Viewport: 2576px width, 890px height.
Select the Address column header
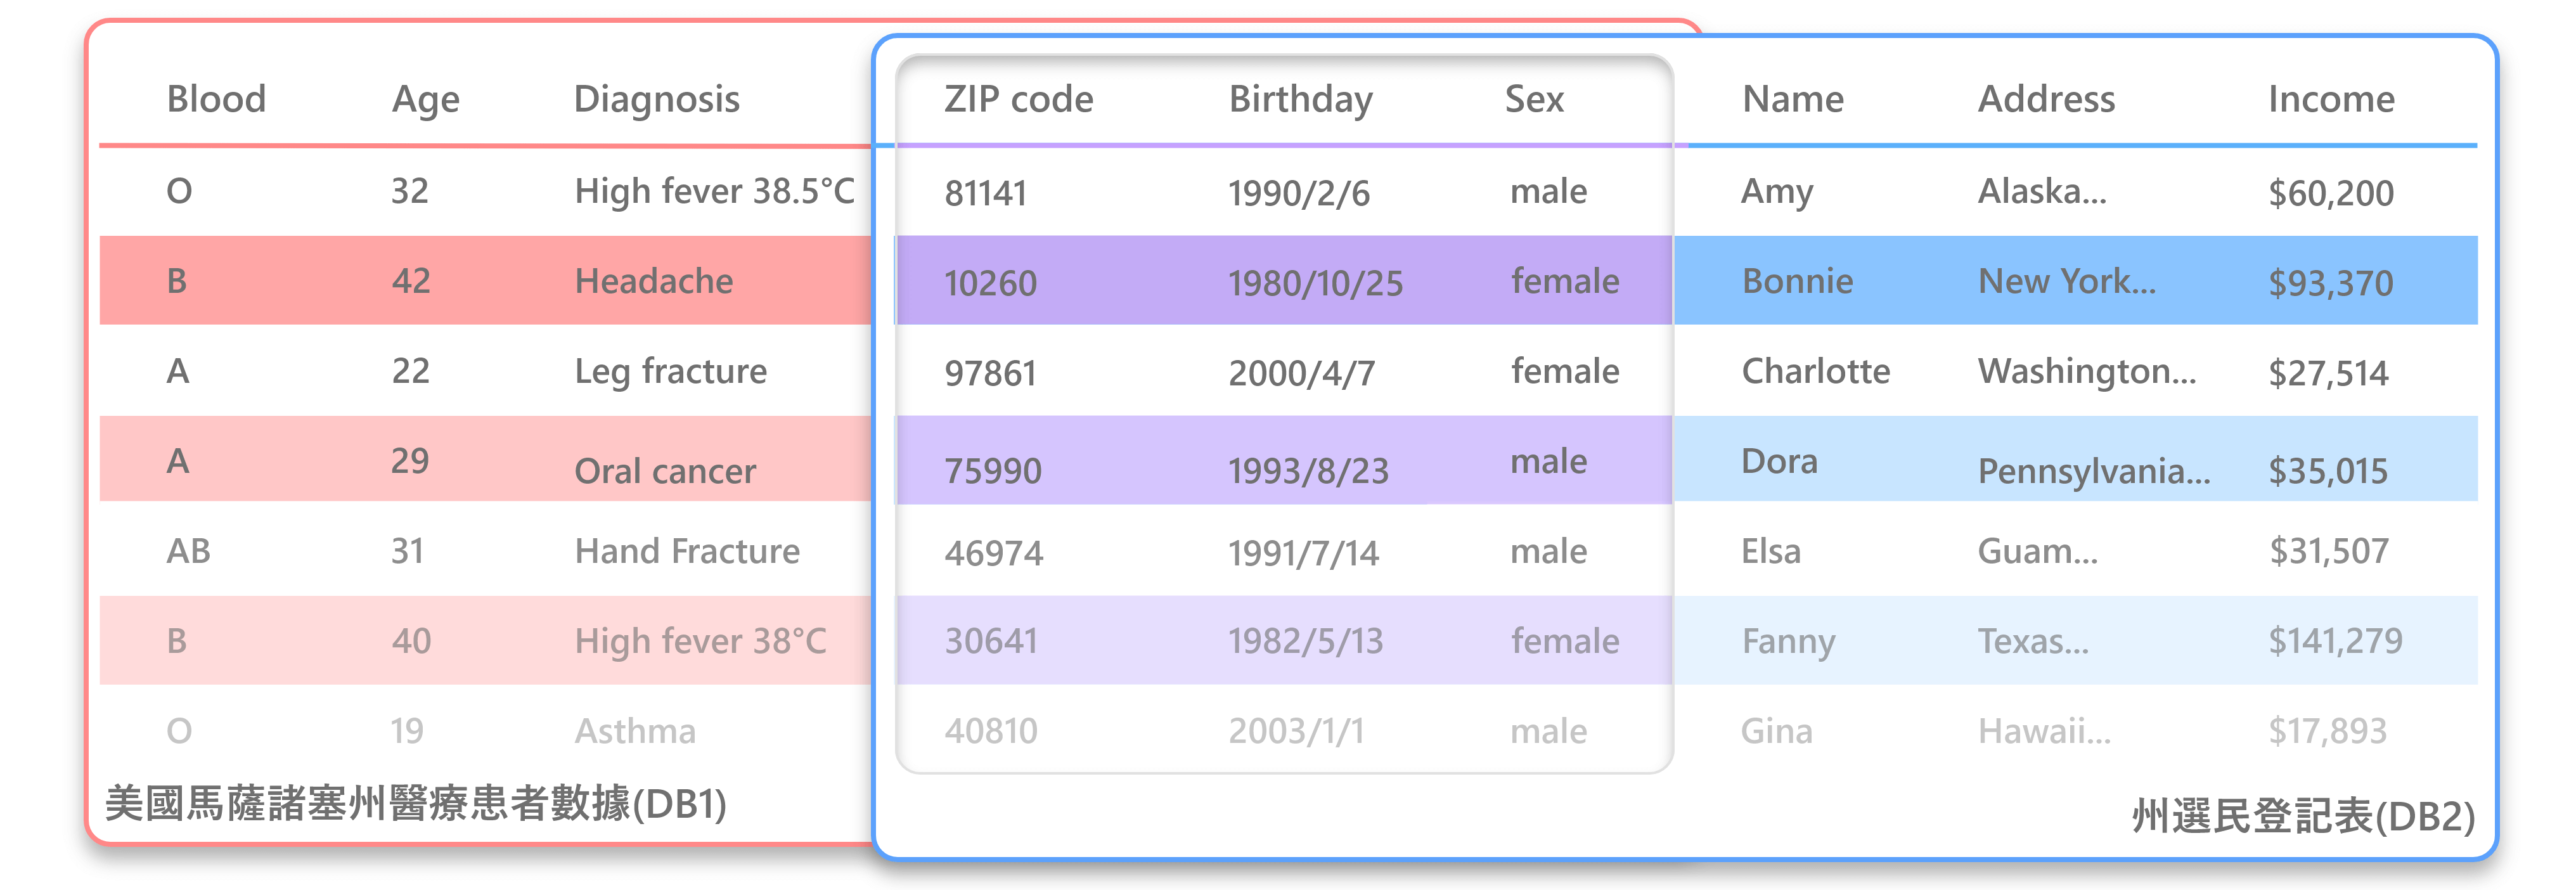[2046, 99]
